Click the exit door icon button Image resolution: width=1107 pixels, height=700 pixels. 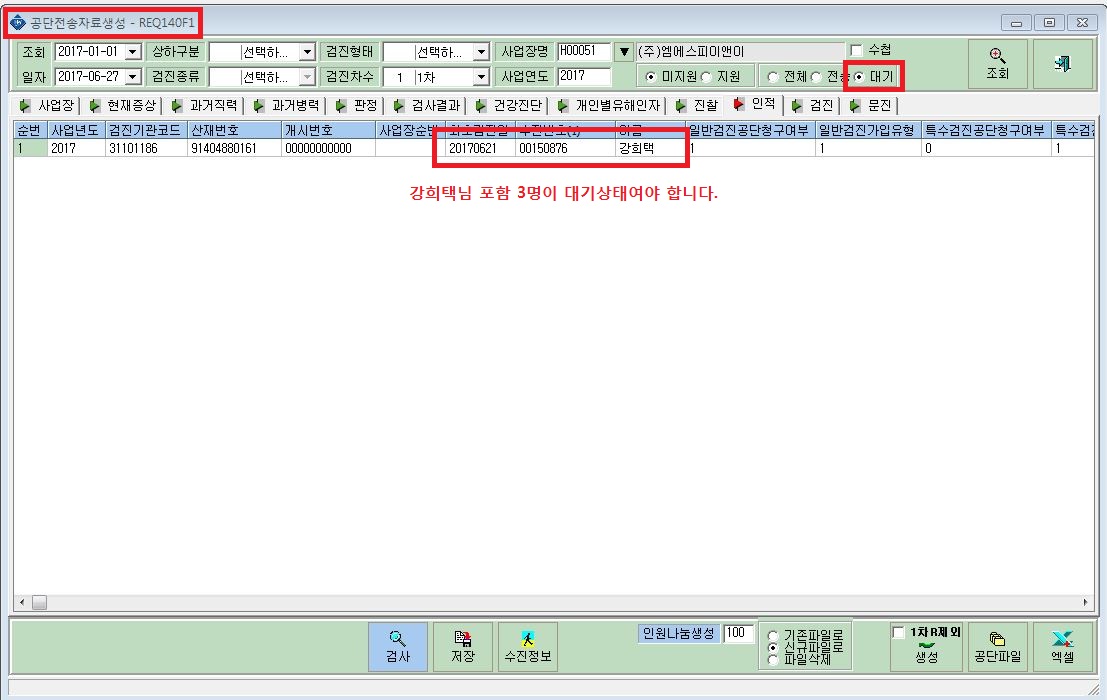[x=1063, y=64]
